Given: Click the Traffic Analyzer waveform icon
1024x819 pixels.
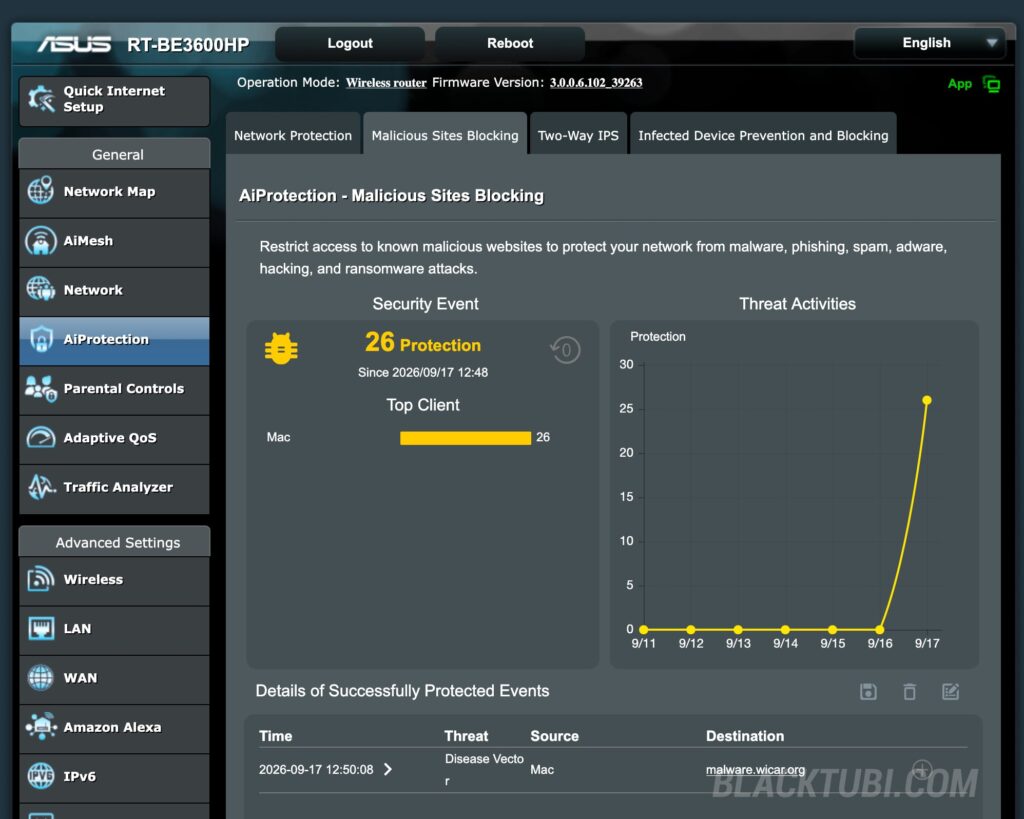Looking at the screenshot, I should [x=41, y=487].
